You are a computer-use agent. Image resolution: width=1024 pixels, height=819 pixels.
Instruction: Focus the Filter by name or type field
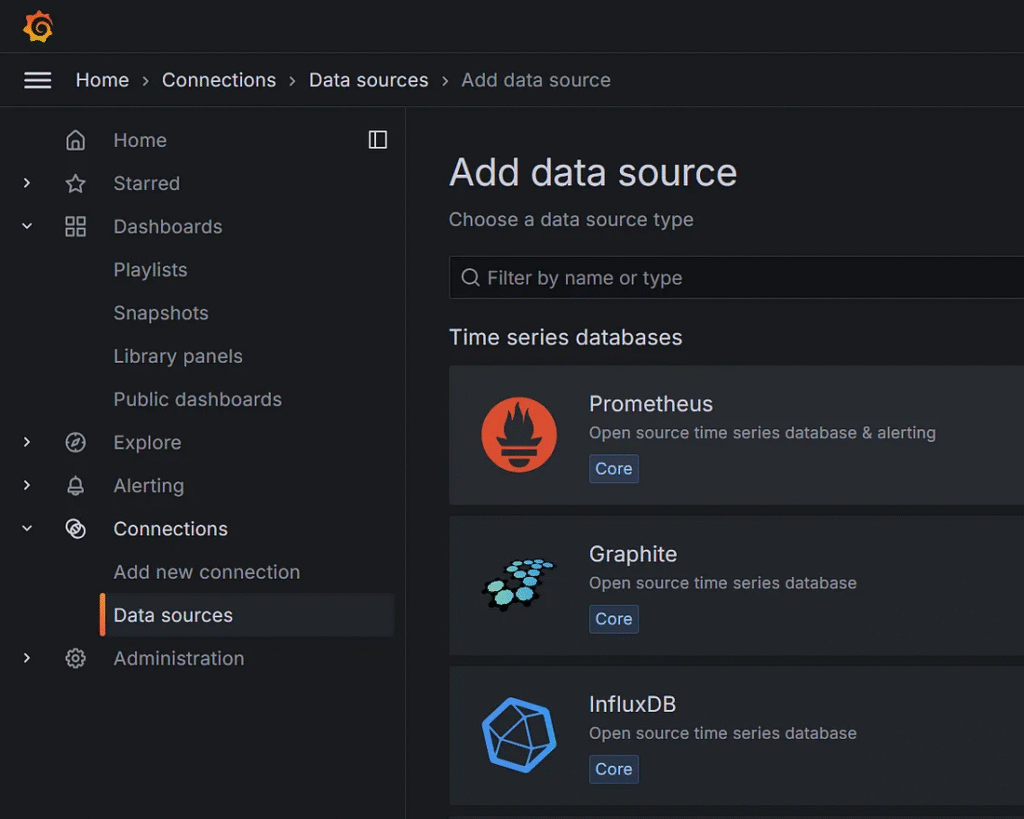click(736, 278)
